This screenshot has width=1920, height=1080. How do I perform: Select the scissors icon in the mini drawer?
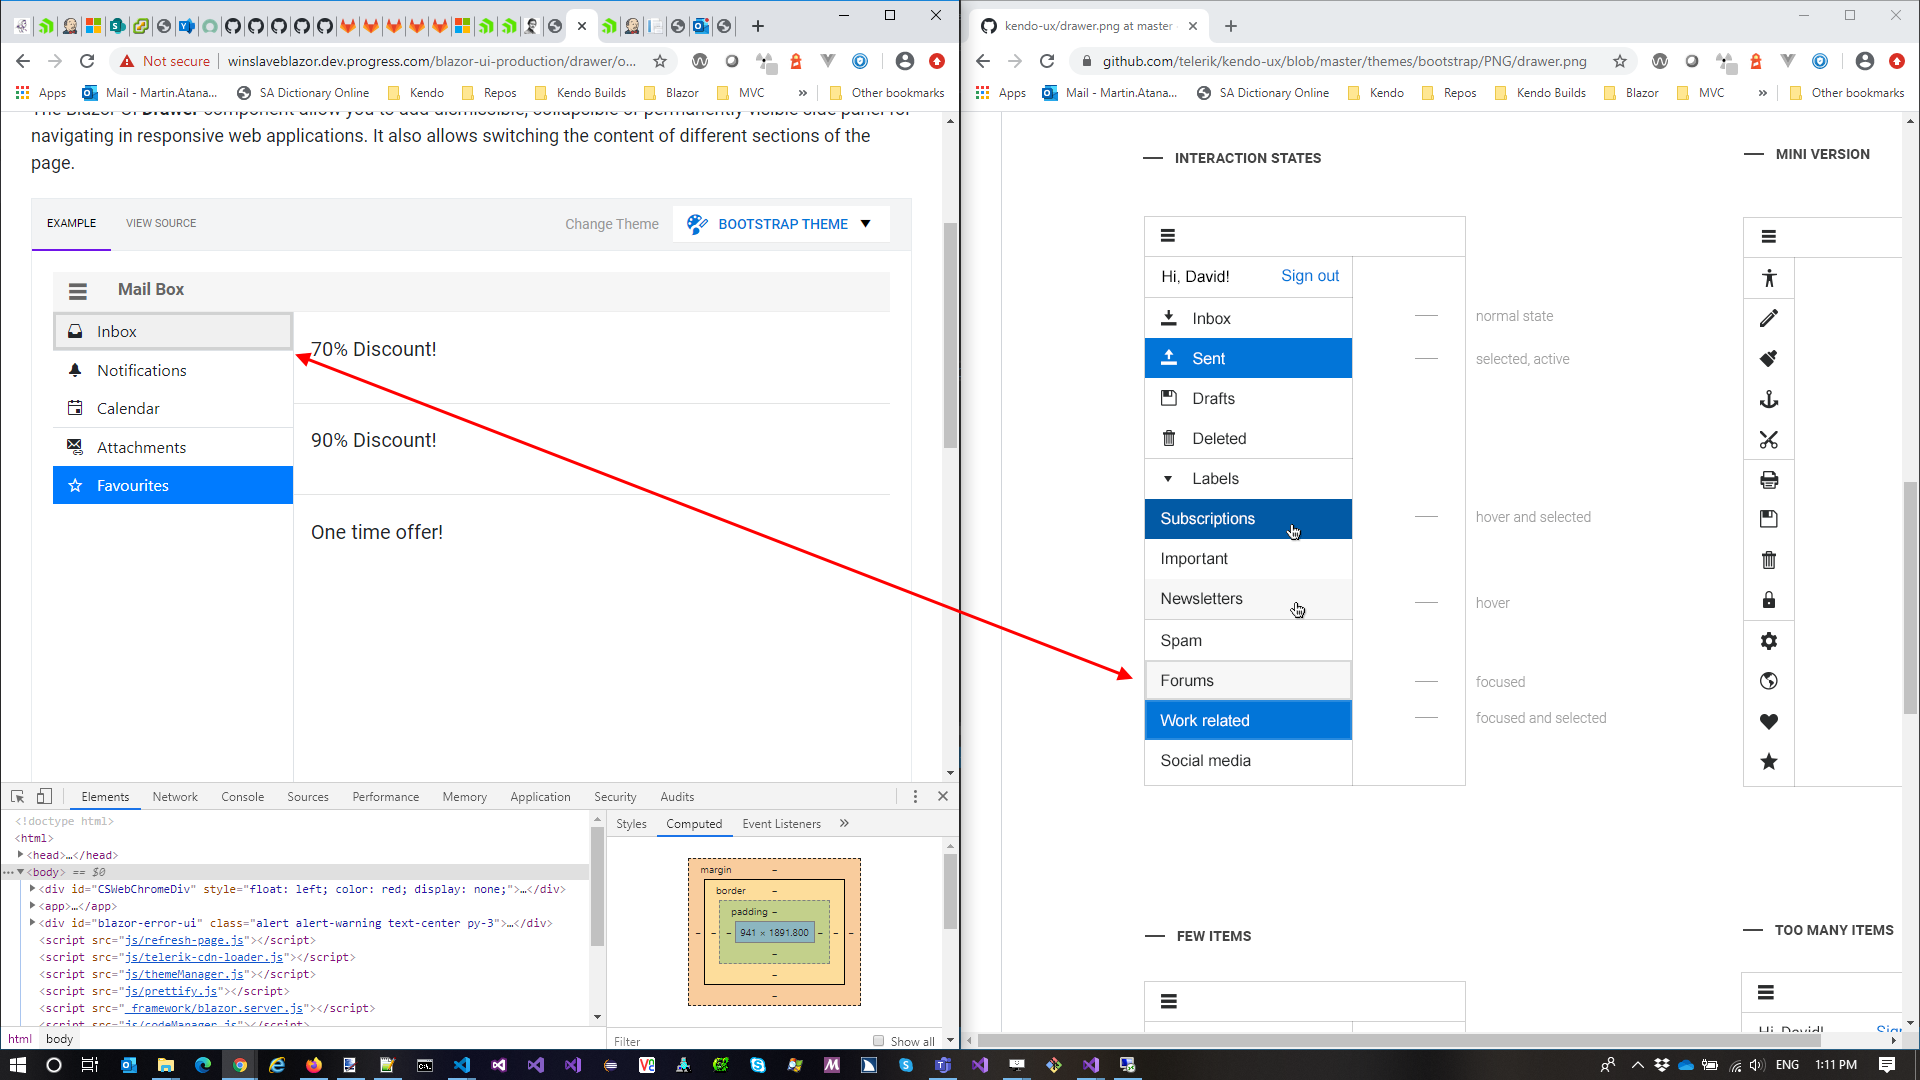[1769, 440]
